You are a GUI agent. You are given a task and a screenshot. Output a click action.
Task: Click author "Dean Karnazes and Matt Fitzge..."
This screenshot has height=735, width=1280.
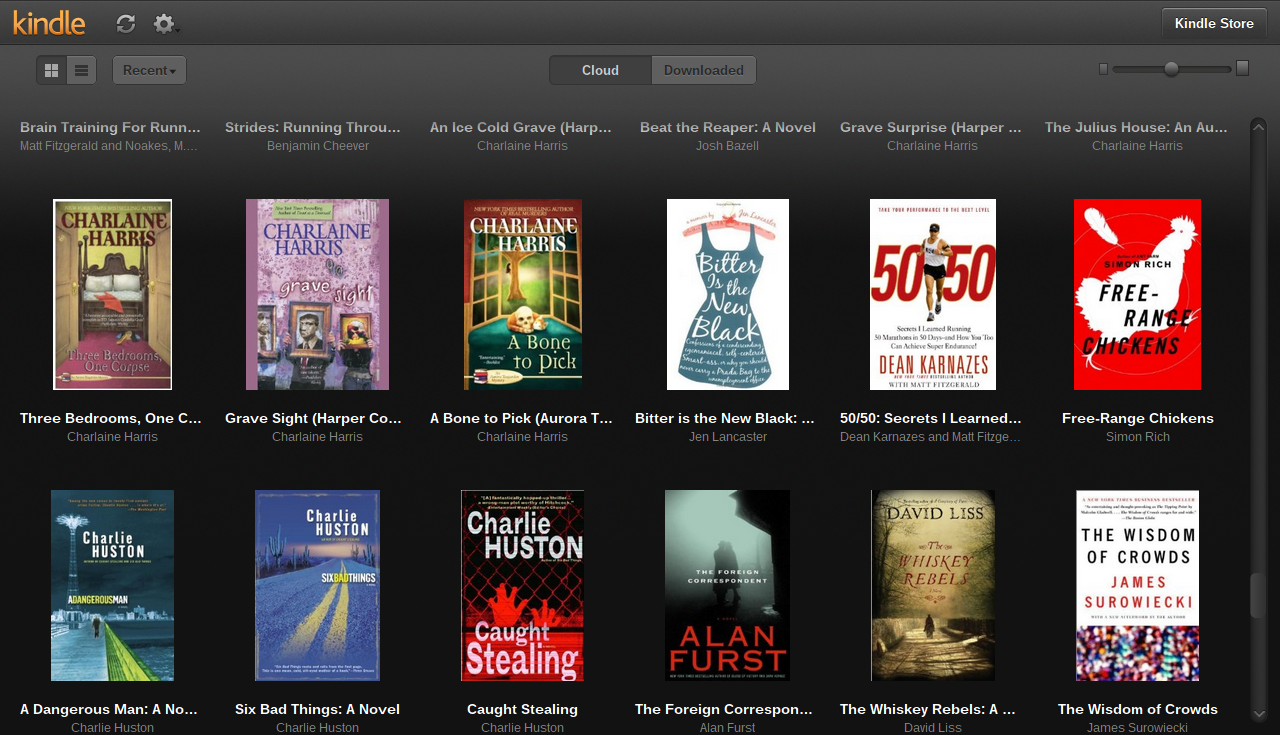pyautogui.click(x=931, y=437)
